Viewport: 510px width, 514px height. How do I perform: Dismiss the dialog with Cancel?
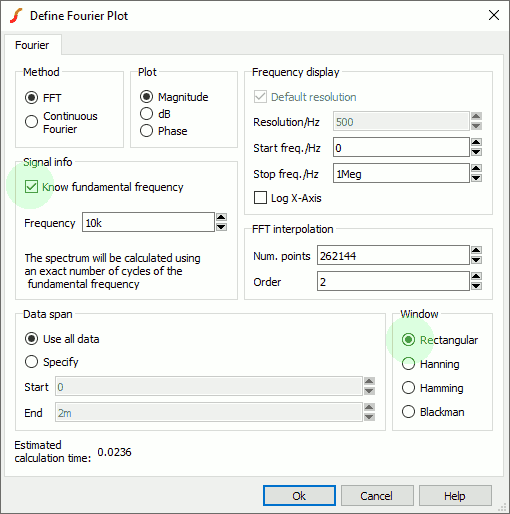click(377, 496)
